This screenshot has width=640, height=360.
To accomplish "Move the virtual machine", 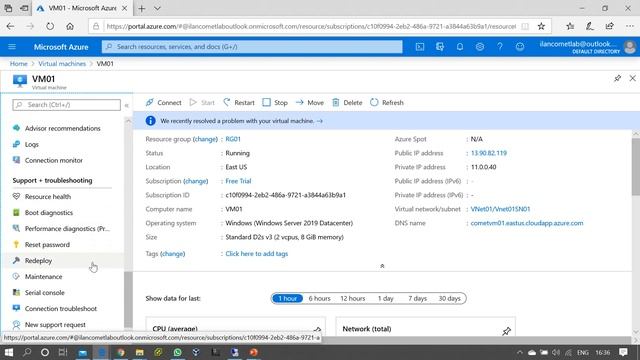I will coord(310,102).
